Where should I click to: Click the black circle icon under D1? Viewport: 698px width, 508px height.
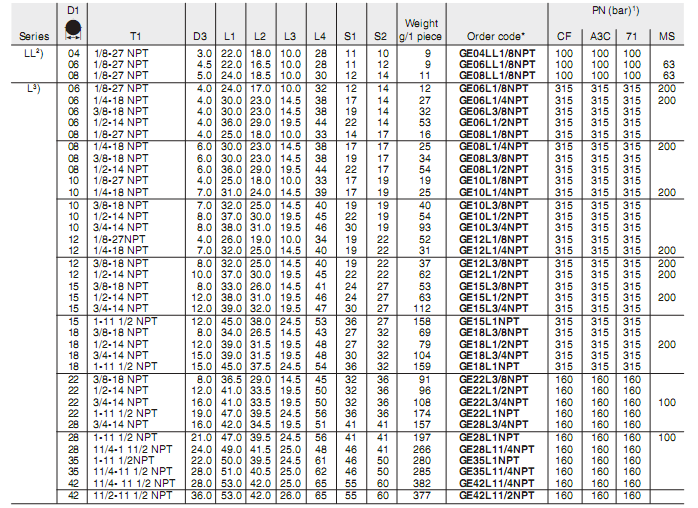[72, 24]
